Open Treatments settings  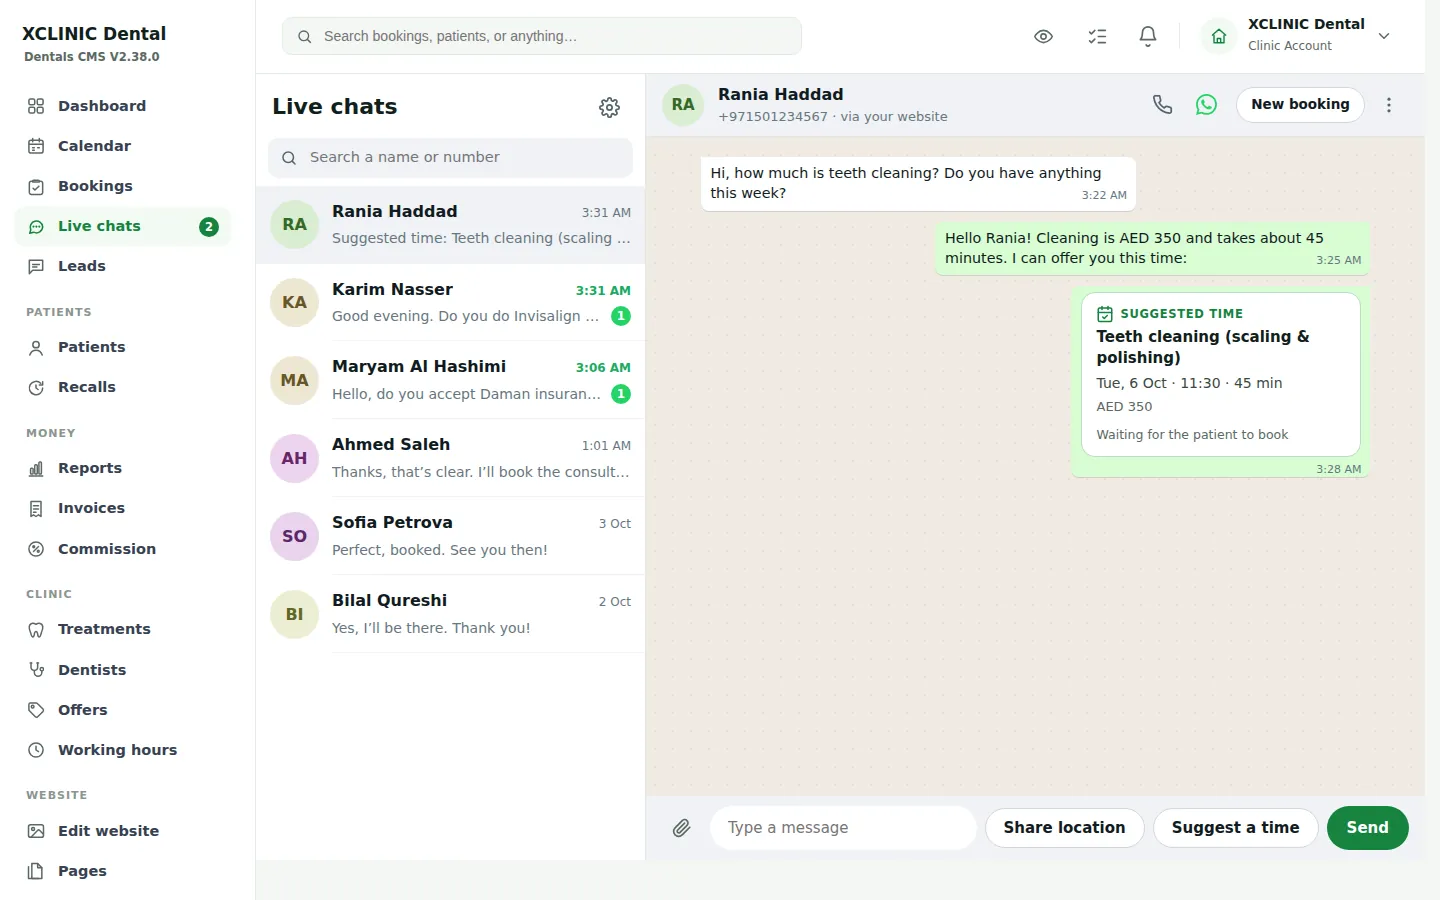(x=123, y=629)
